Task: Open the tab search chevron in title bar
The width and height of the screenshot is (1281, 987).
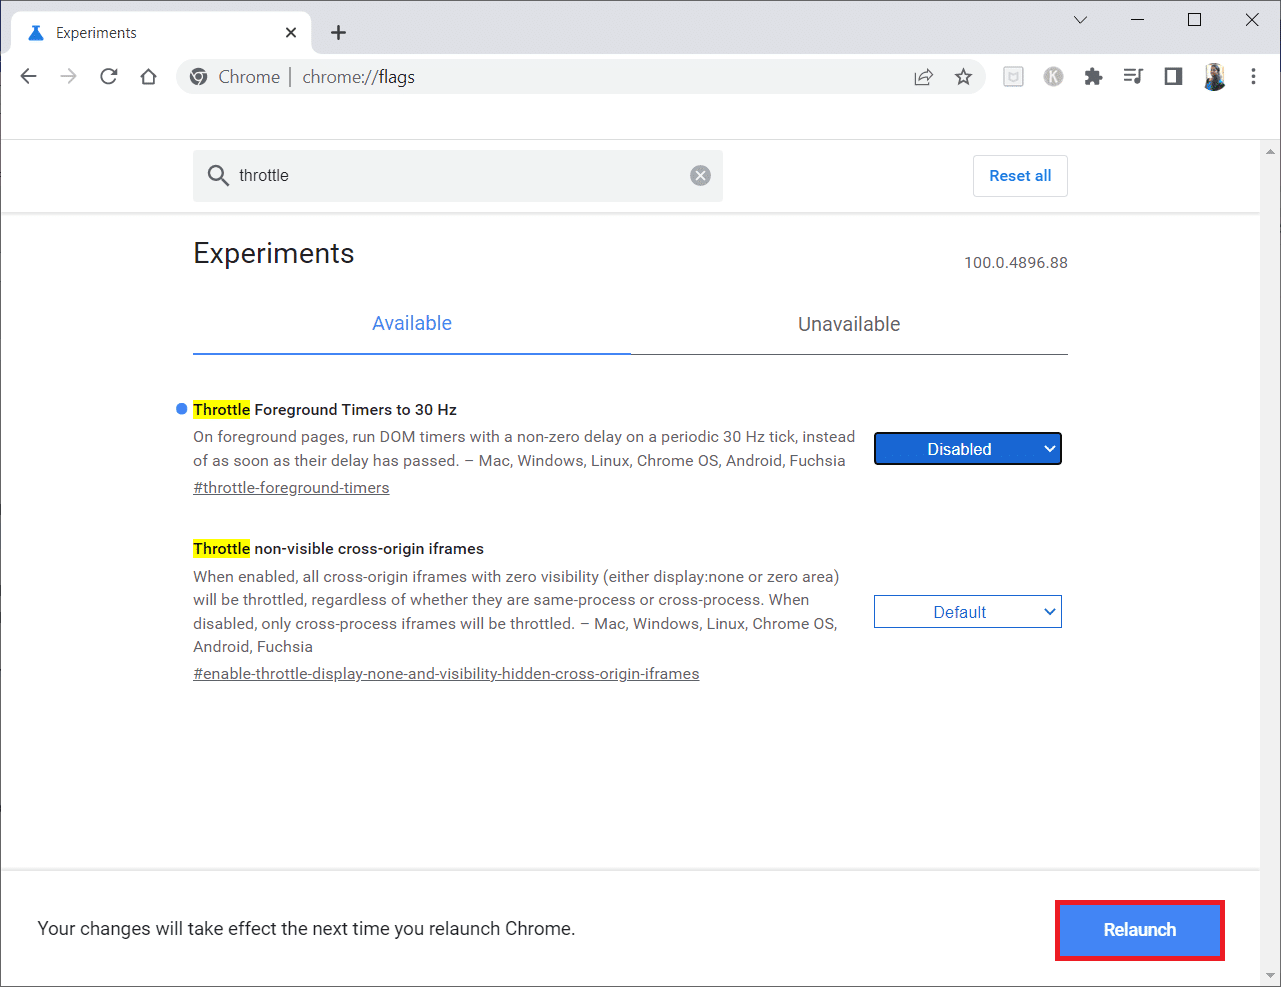Action: [x=1080, y=20]
